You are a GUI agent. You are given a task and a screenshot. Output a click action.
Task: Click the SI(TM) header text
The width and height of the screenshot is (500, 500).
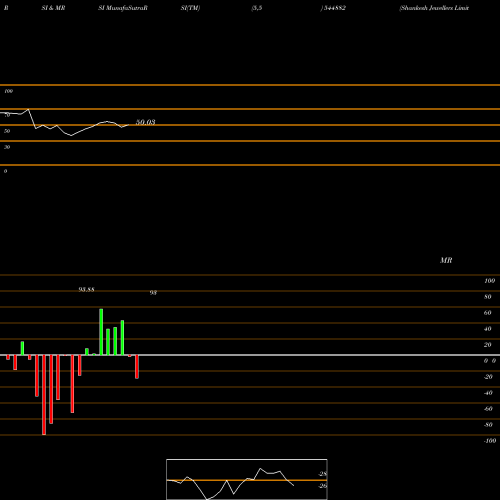(190, 8)
